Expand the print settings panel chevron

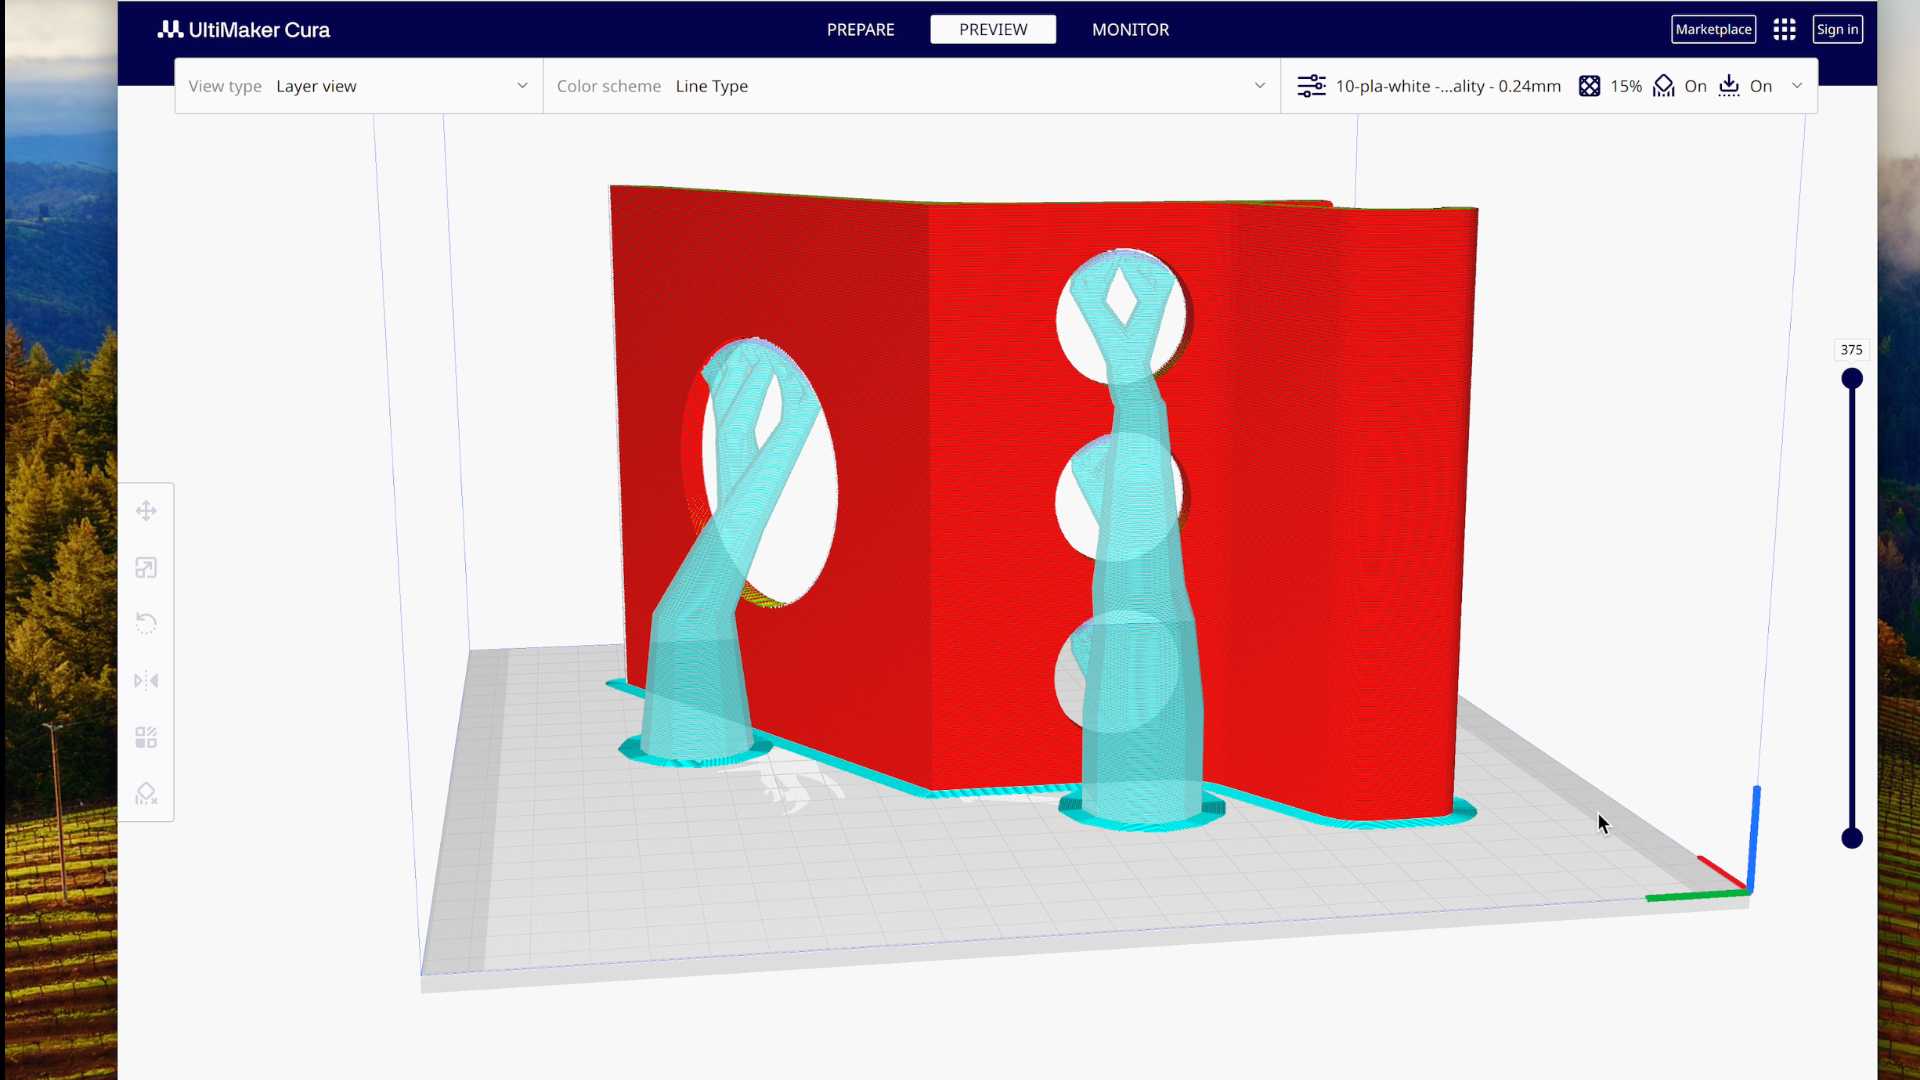(x=1797, y=86)
